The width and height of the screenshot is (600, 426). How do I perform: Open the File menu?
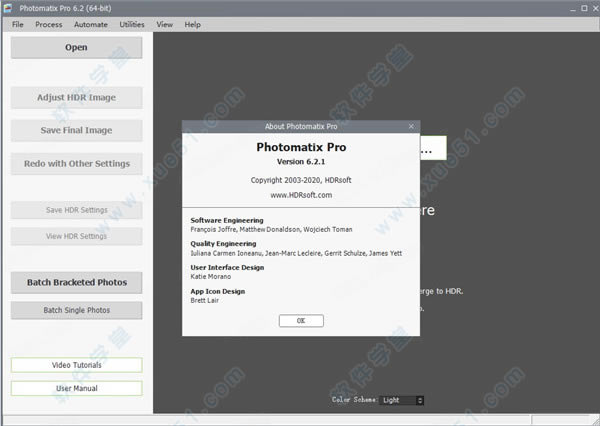click(18, 24)
